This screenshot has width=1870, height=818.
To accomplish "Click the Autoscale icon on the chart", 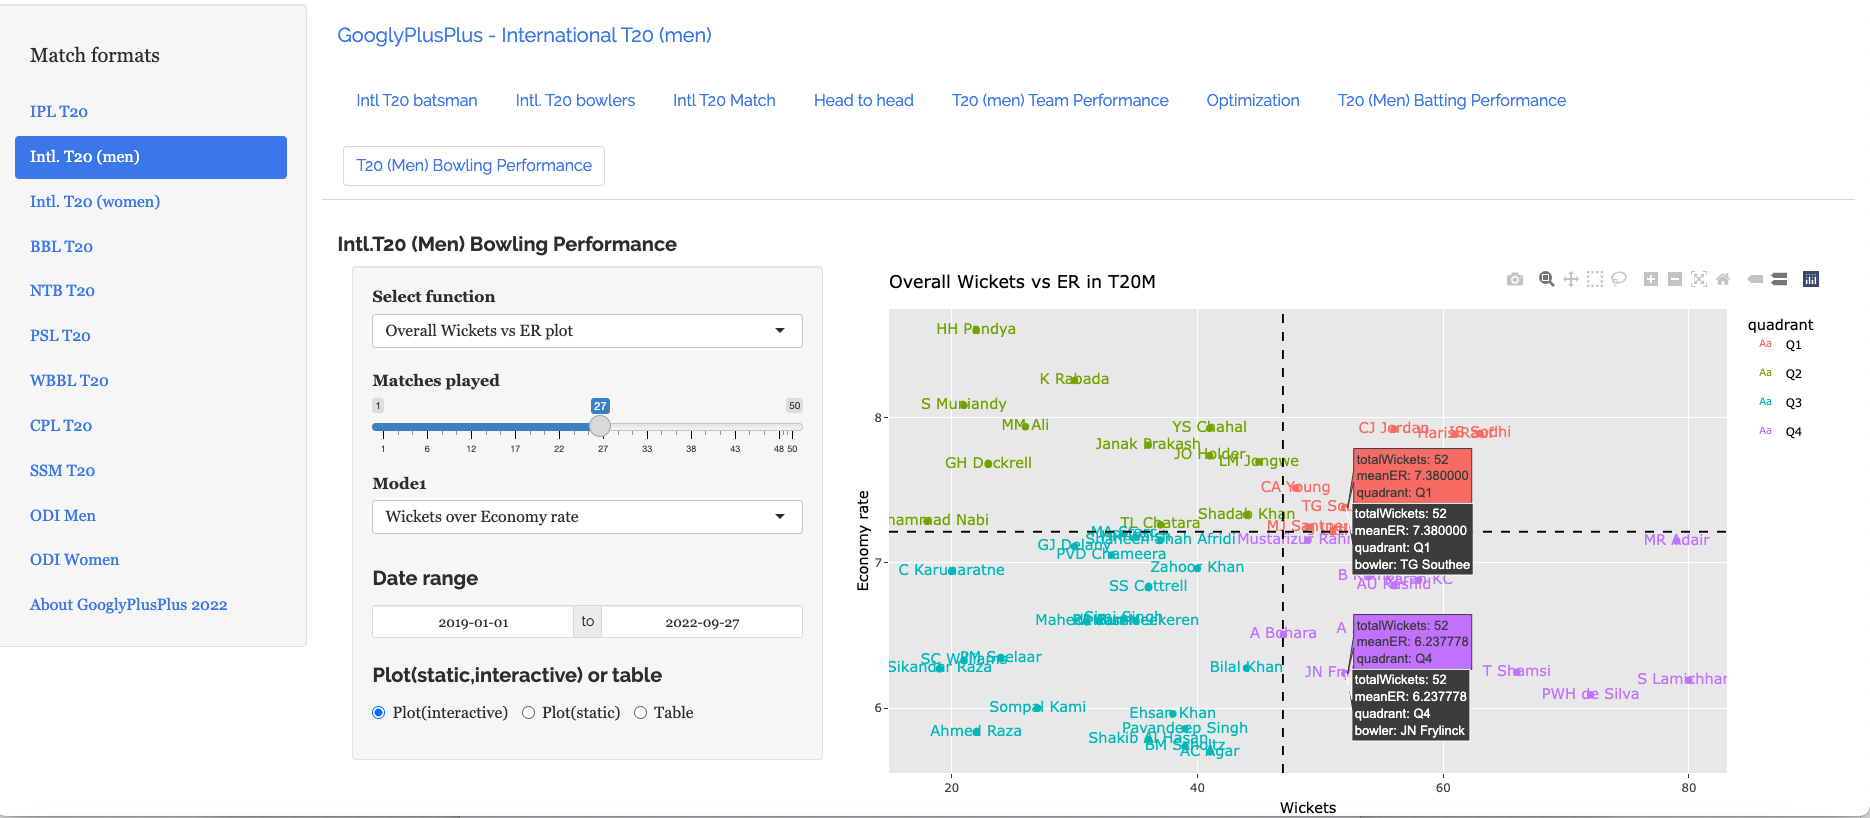I will (1699, 280).
